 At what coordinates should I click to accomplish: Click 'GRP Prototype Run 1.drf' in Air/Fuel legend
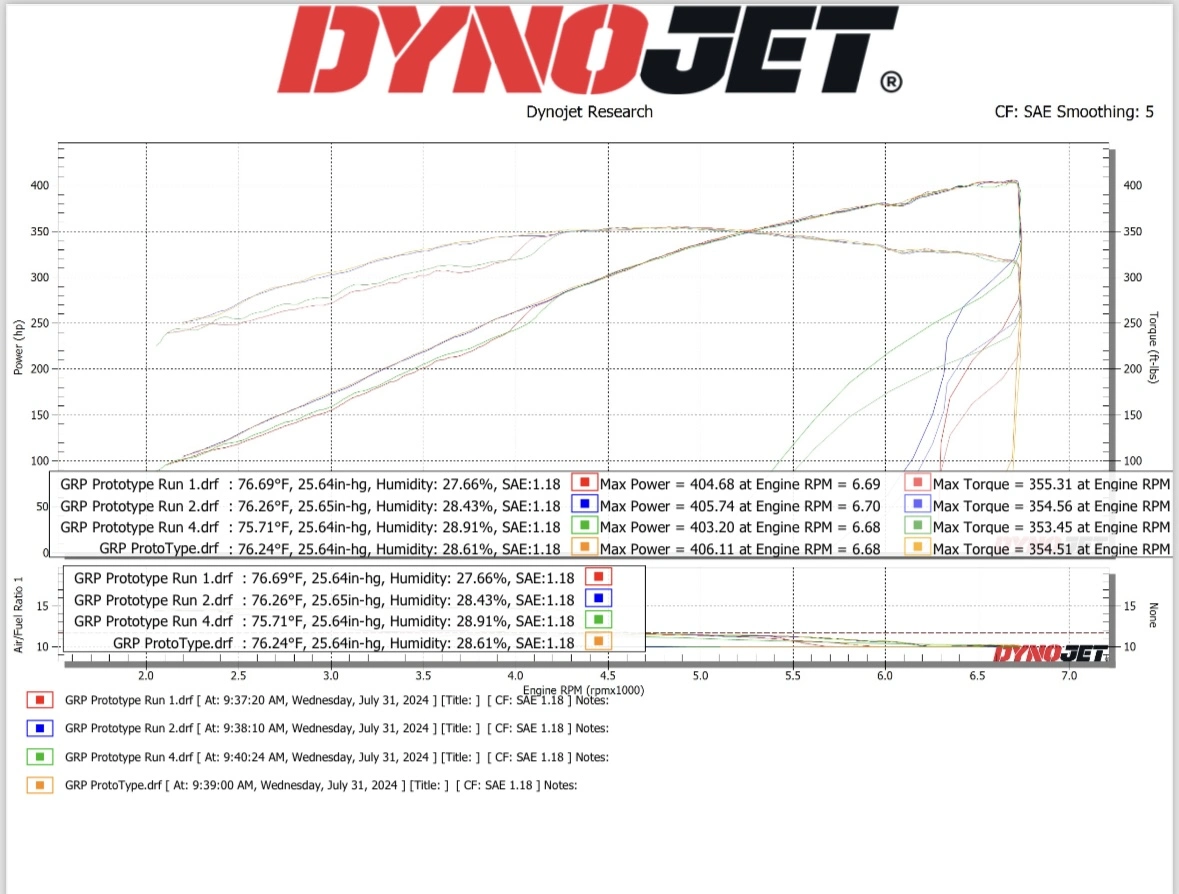pyautogui.click(x=153, y=578)
